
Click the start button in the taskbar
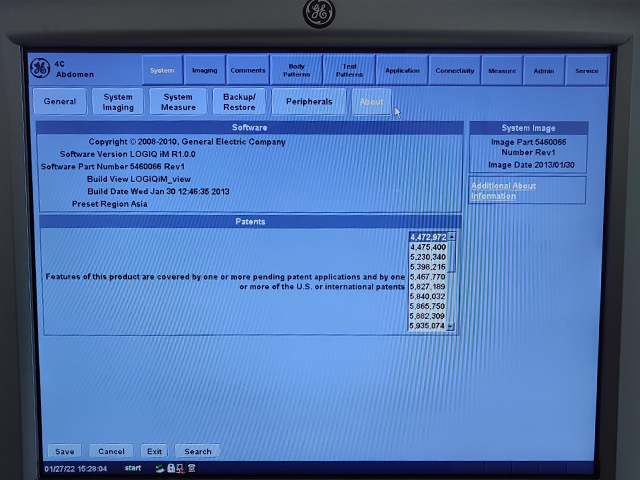click(133, 468)
